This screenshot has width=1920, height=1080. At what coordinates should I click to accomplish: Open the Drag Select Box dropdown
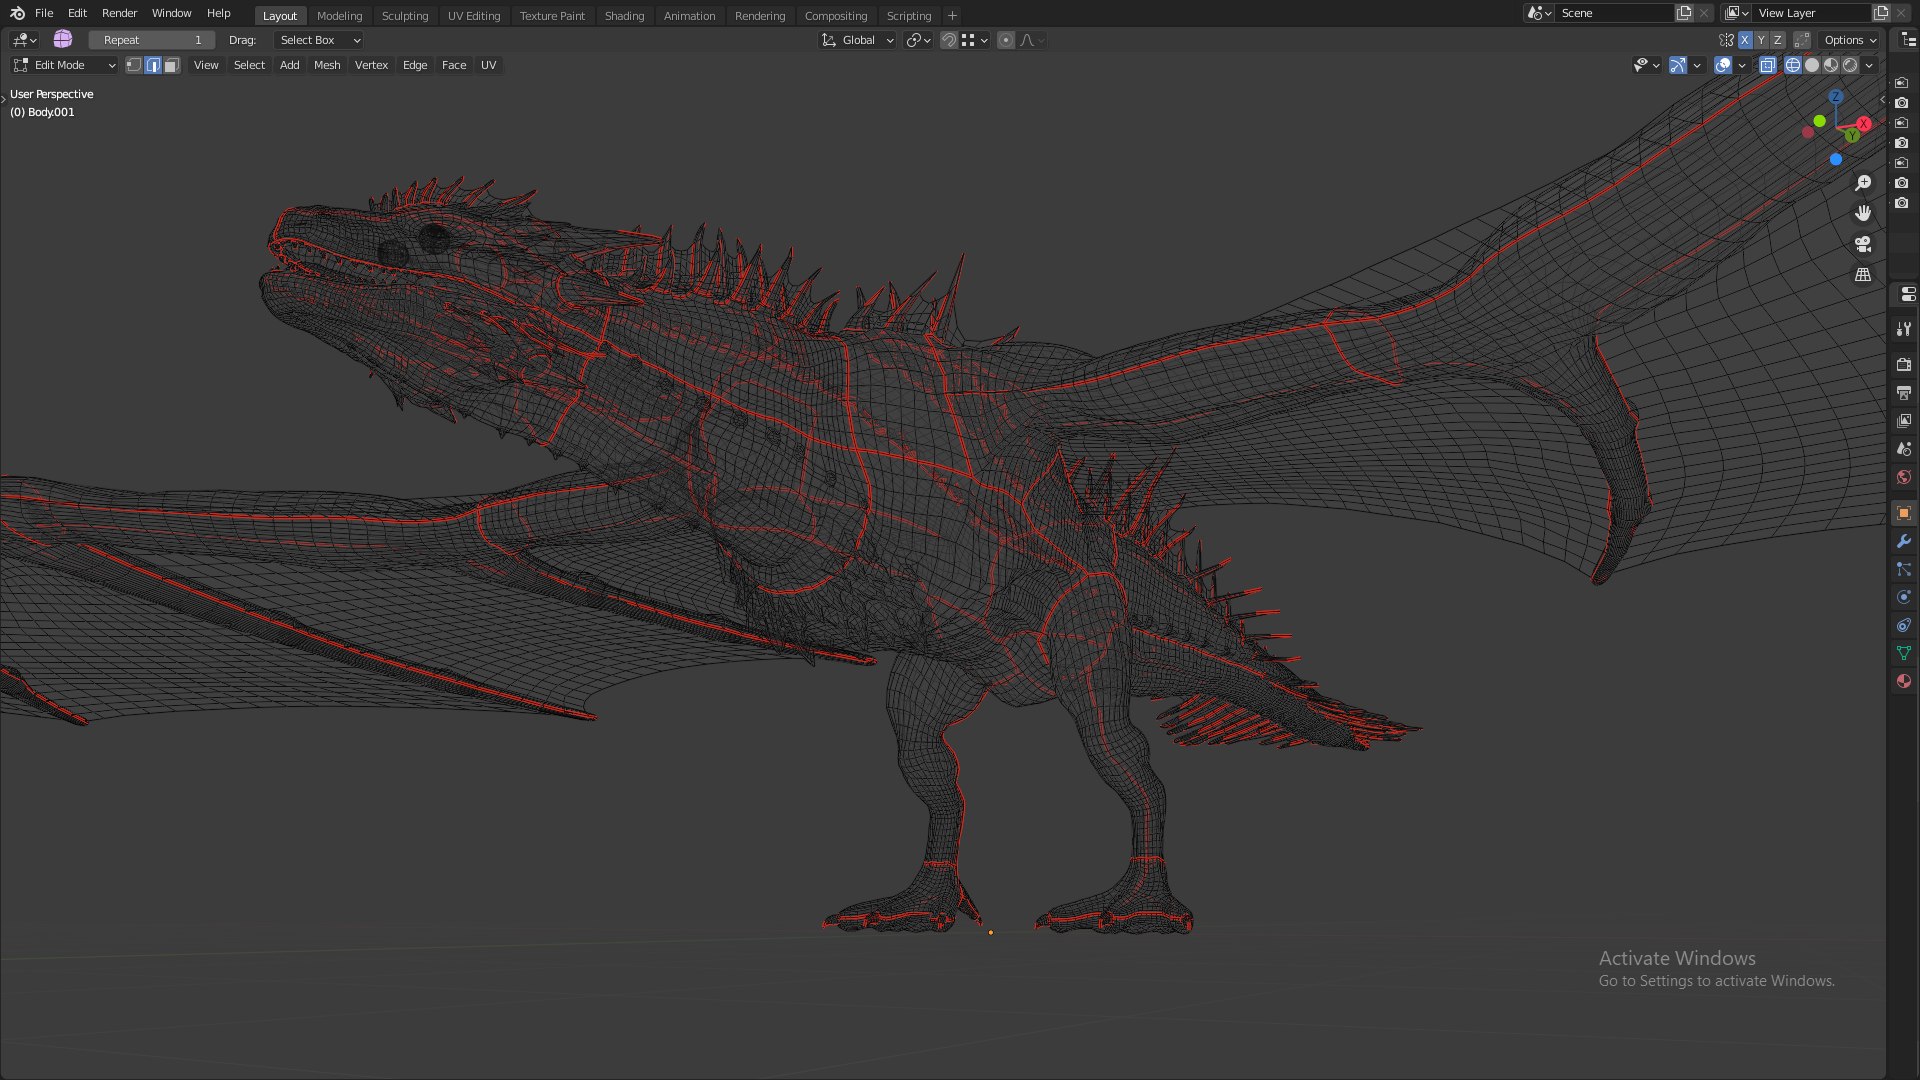(x=319, y=40)
